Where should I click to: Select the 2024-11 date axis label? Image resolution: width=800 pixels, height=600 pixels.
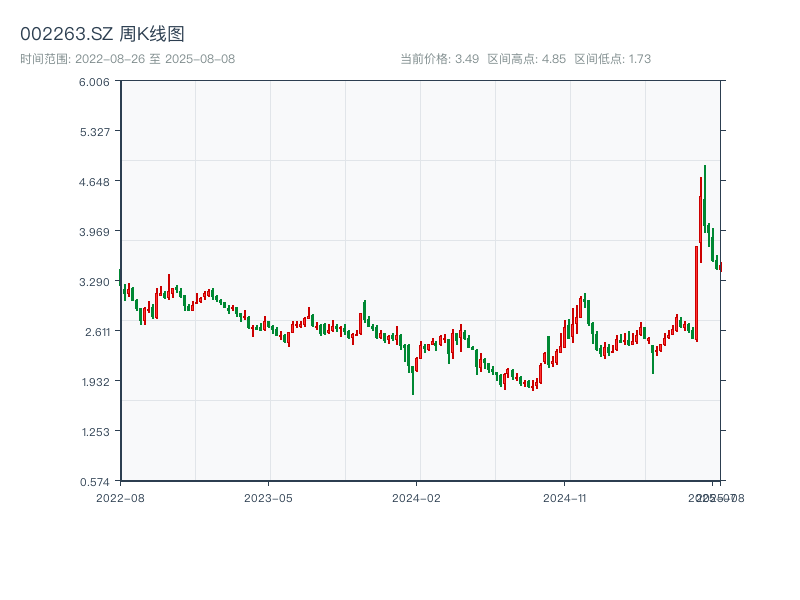click(x=565, y=497)
